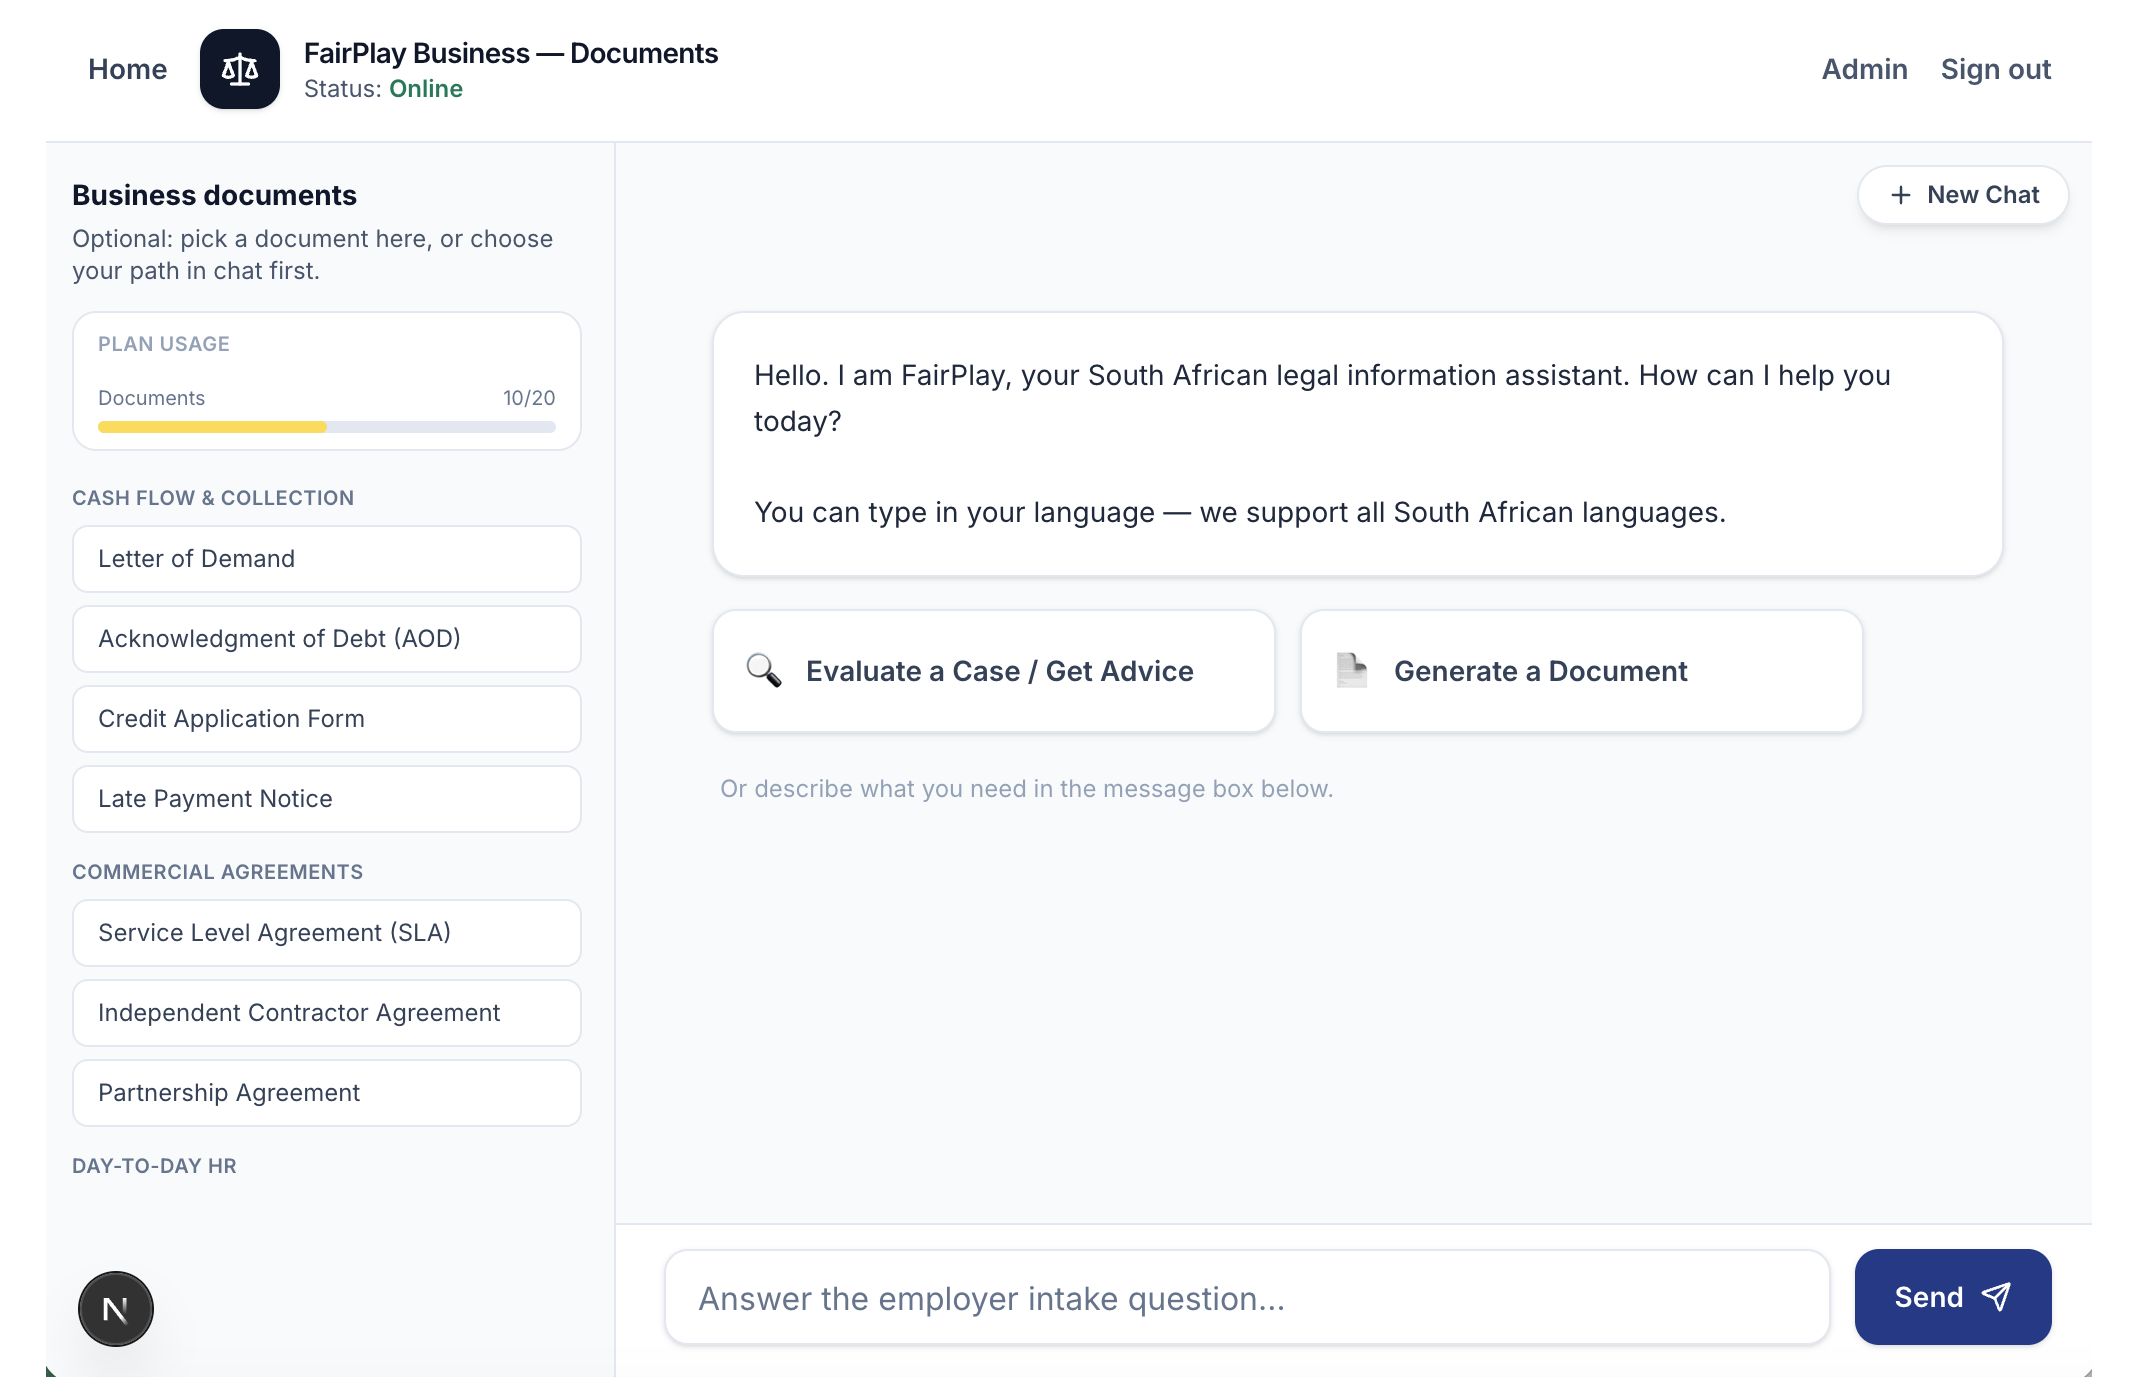Select Service Level Agreement (SLA)
Viewport: 2138px width, 1383px height.
[x=327, y=933]
